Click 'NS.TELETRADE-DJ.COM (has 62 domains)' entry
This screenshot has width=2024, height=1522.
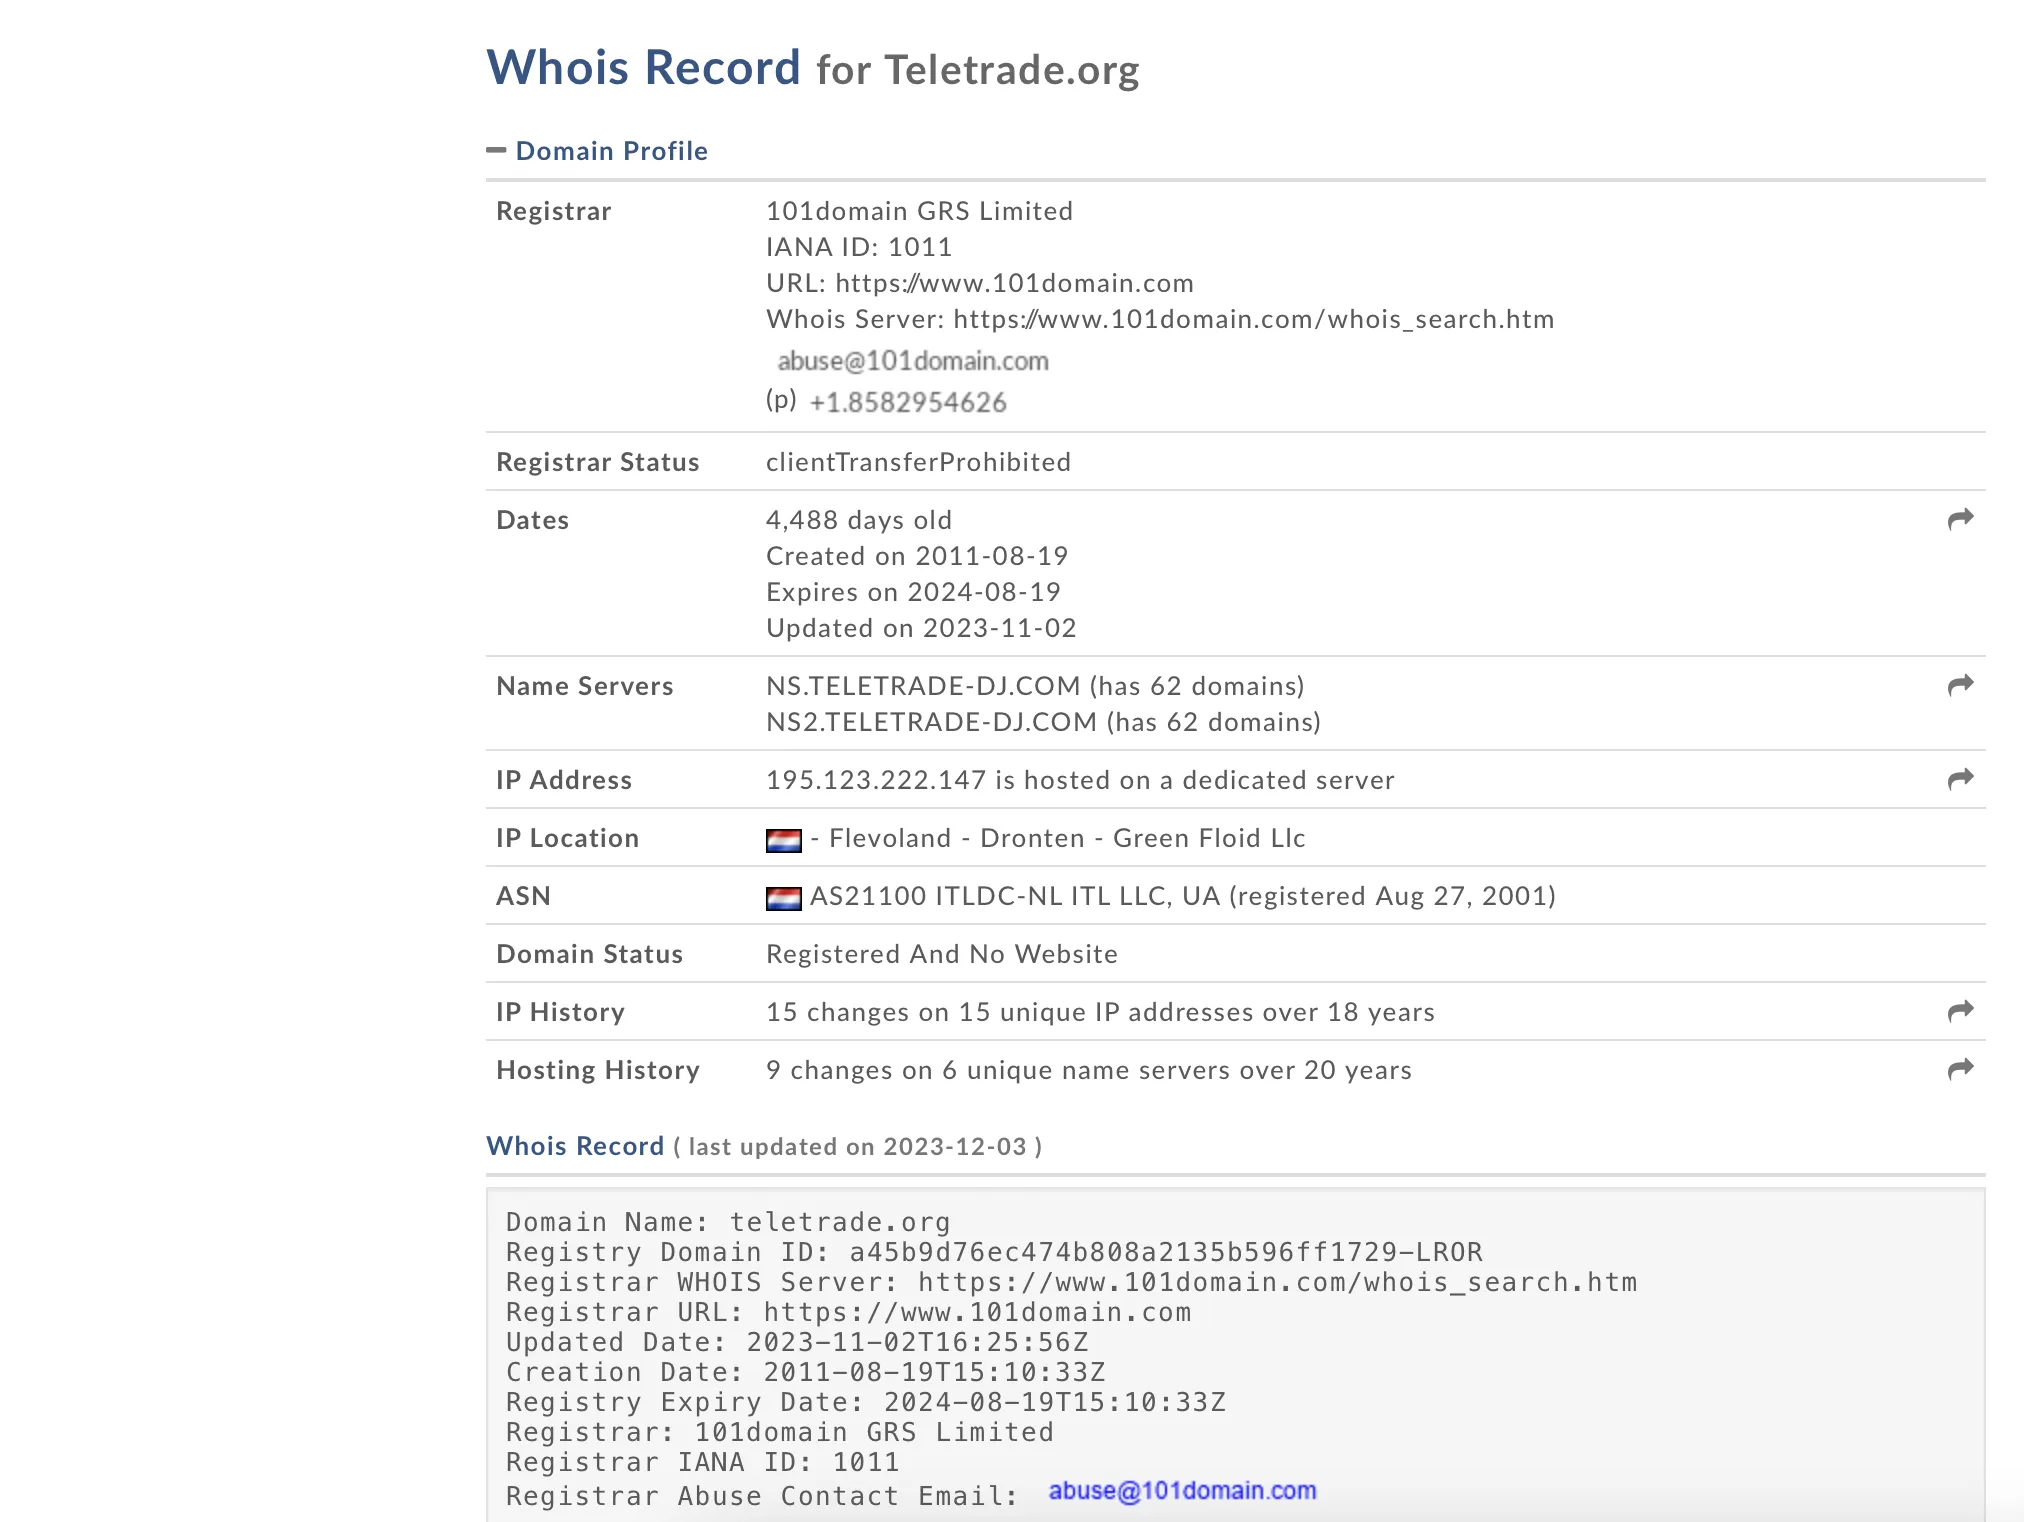click(x=1035, y=686)
